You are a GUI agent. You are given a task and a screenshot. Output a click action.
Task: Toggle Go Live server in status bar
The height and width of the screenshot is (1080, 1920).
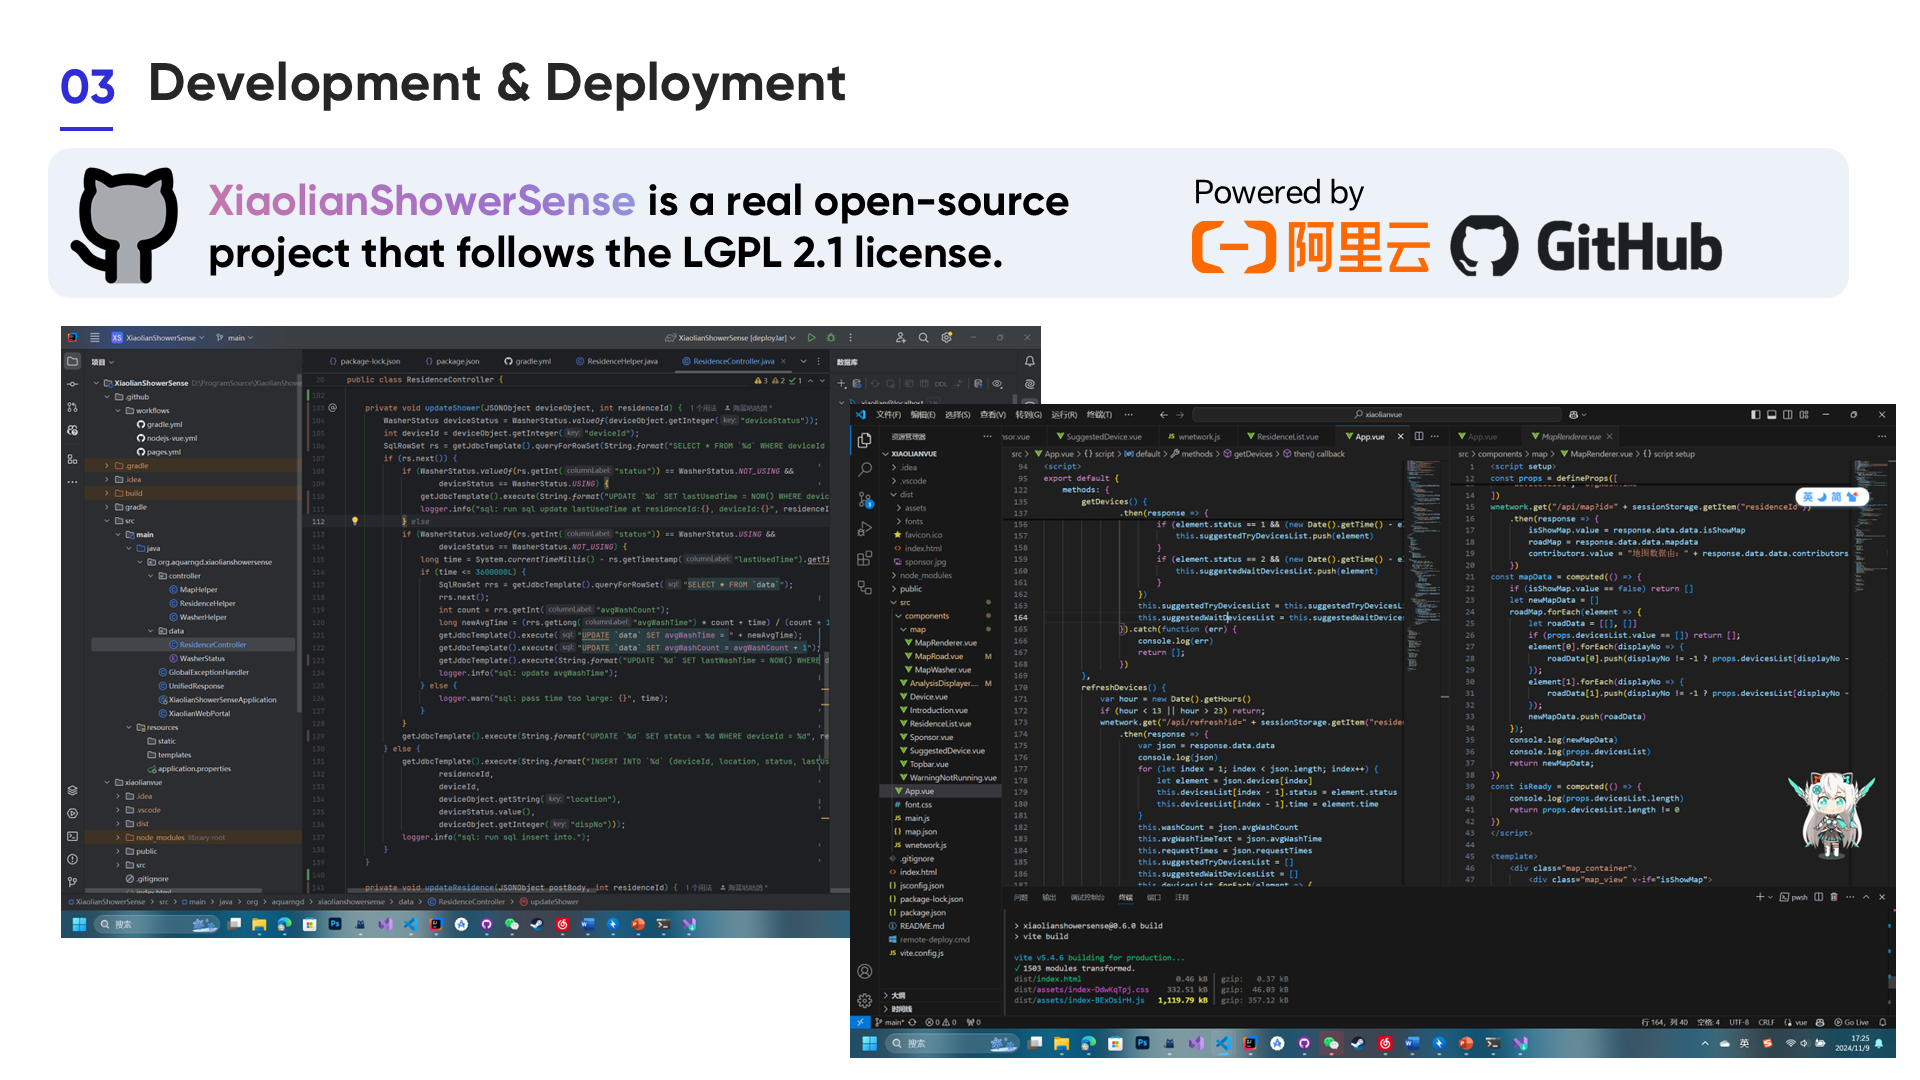(1851, 1022)
